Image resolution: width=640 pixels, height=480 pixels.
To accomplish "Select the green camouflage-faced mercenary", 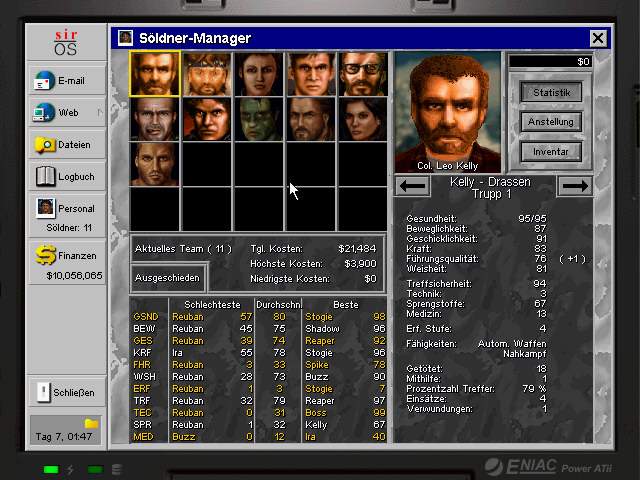I will pos(259,119).
